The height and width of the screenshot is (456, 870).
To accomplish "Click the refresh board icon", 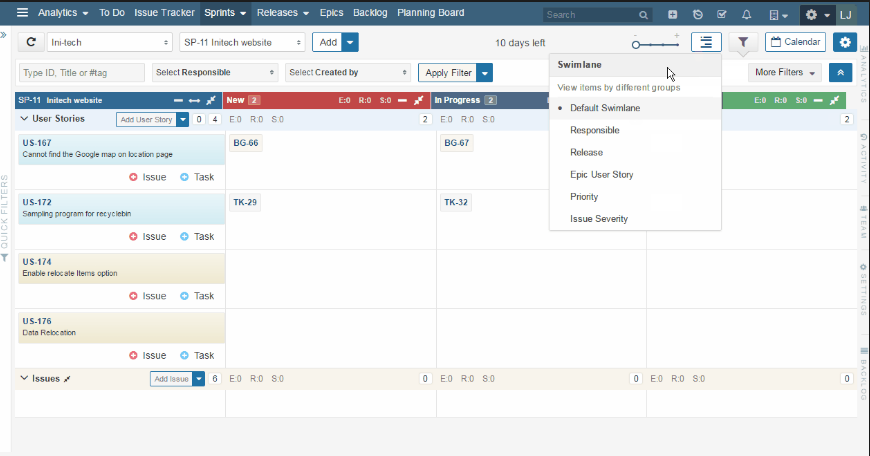I will [x=31, y=42].
